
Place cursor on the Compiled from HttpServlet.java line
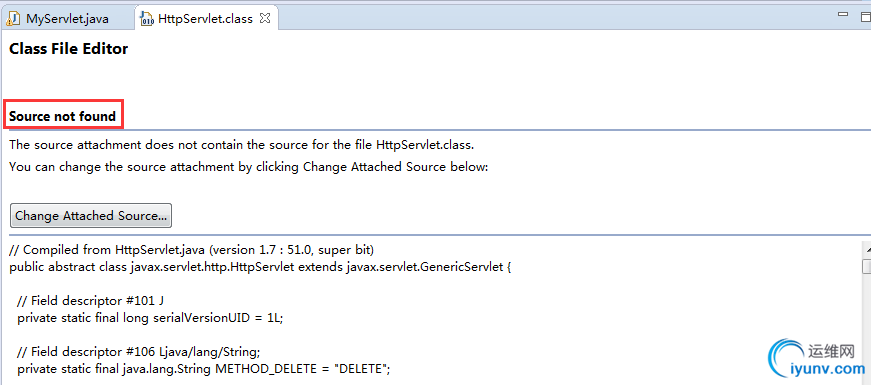click(192, 249)
